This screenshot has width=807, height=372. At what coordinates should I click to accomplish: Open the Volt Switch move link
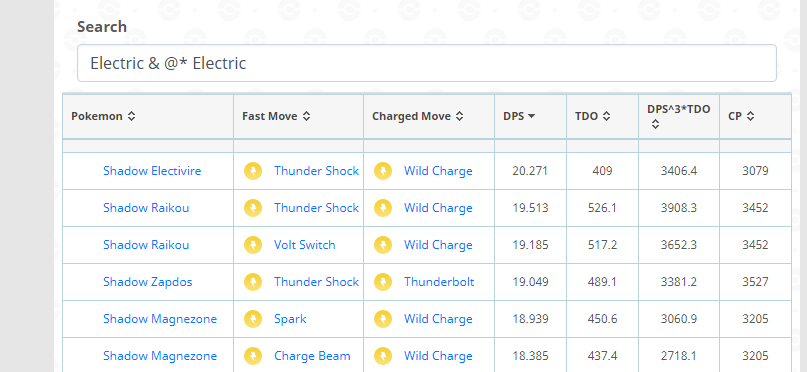[305, 245]
